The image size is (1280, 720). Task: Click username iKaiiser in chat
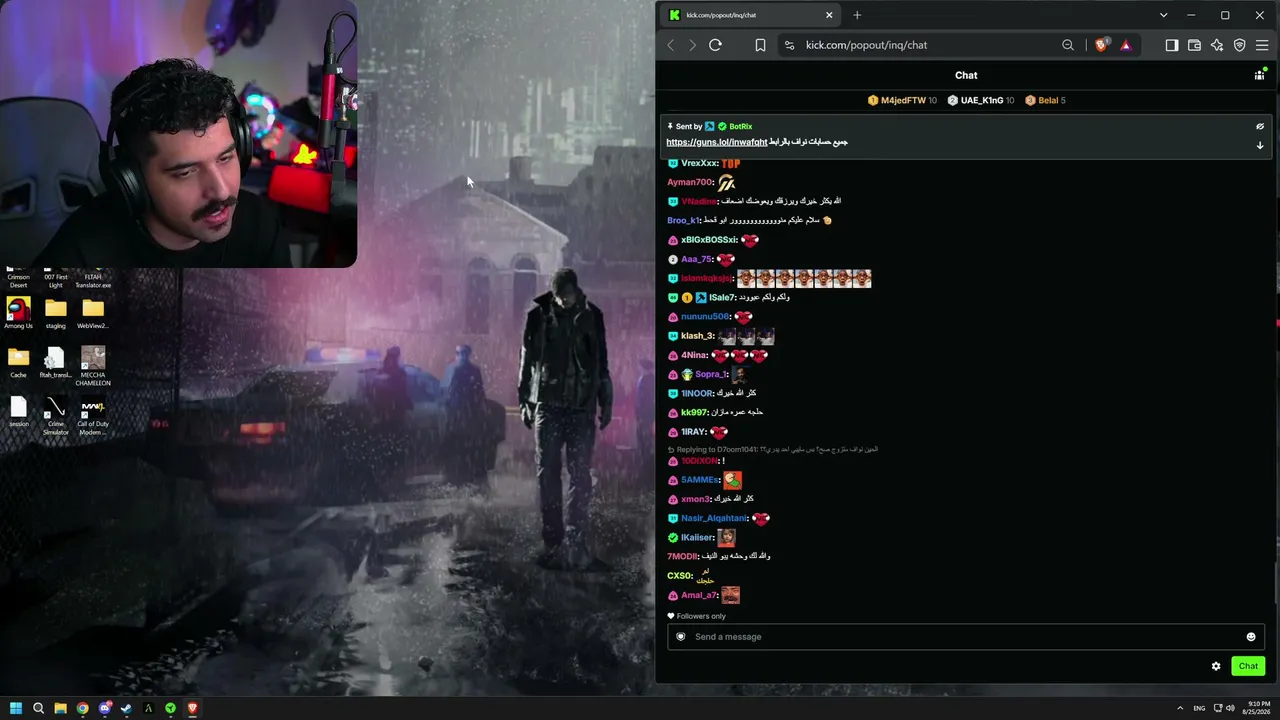pyautogui.click(x=697, y=538)
